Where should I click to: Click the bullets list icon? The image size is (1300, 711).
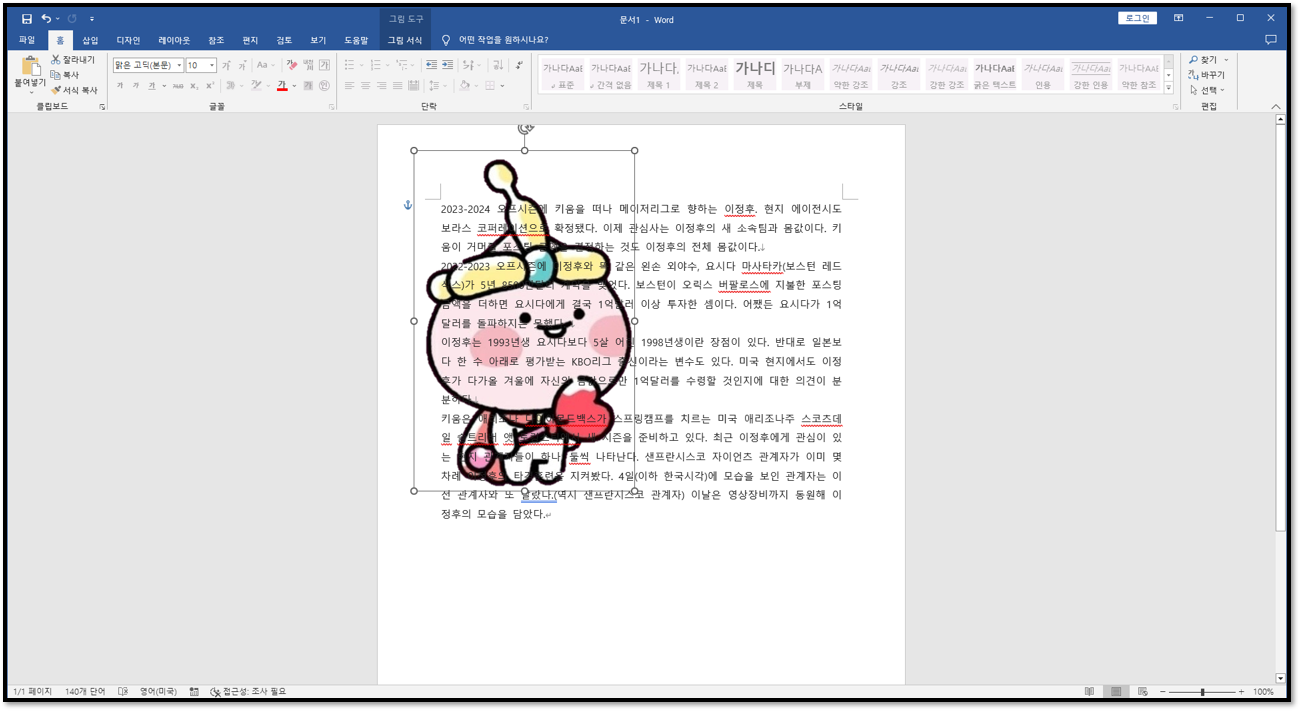coord(349,65)
